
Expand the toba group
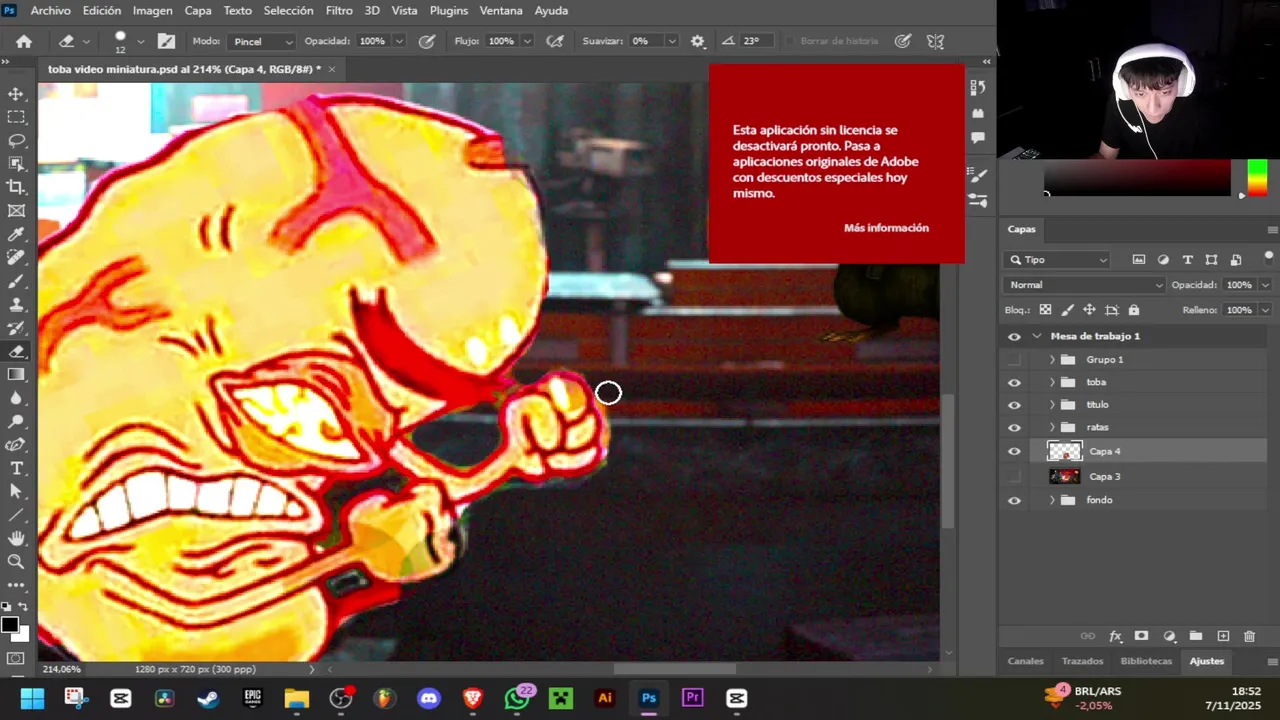1052,383
